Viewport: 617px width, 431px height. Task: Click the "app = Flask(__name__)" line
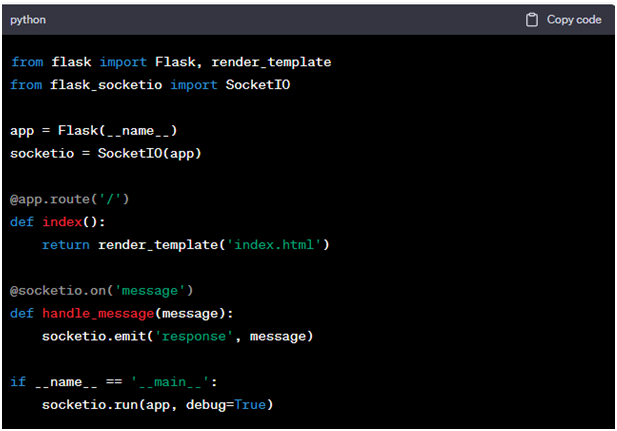coord(94,131)
